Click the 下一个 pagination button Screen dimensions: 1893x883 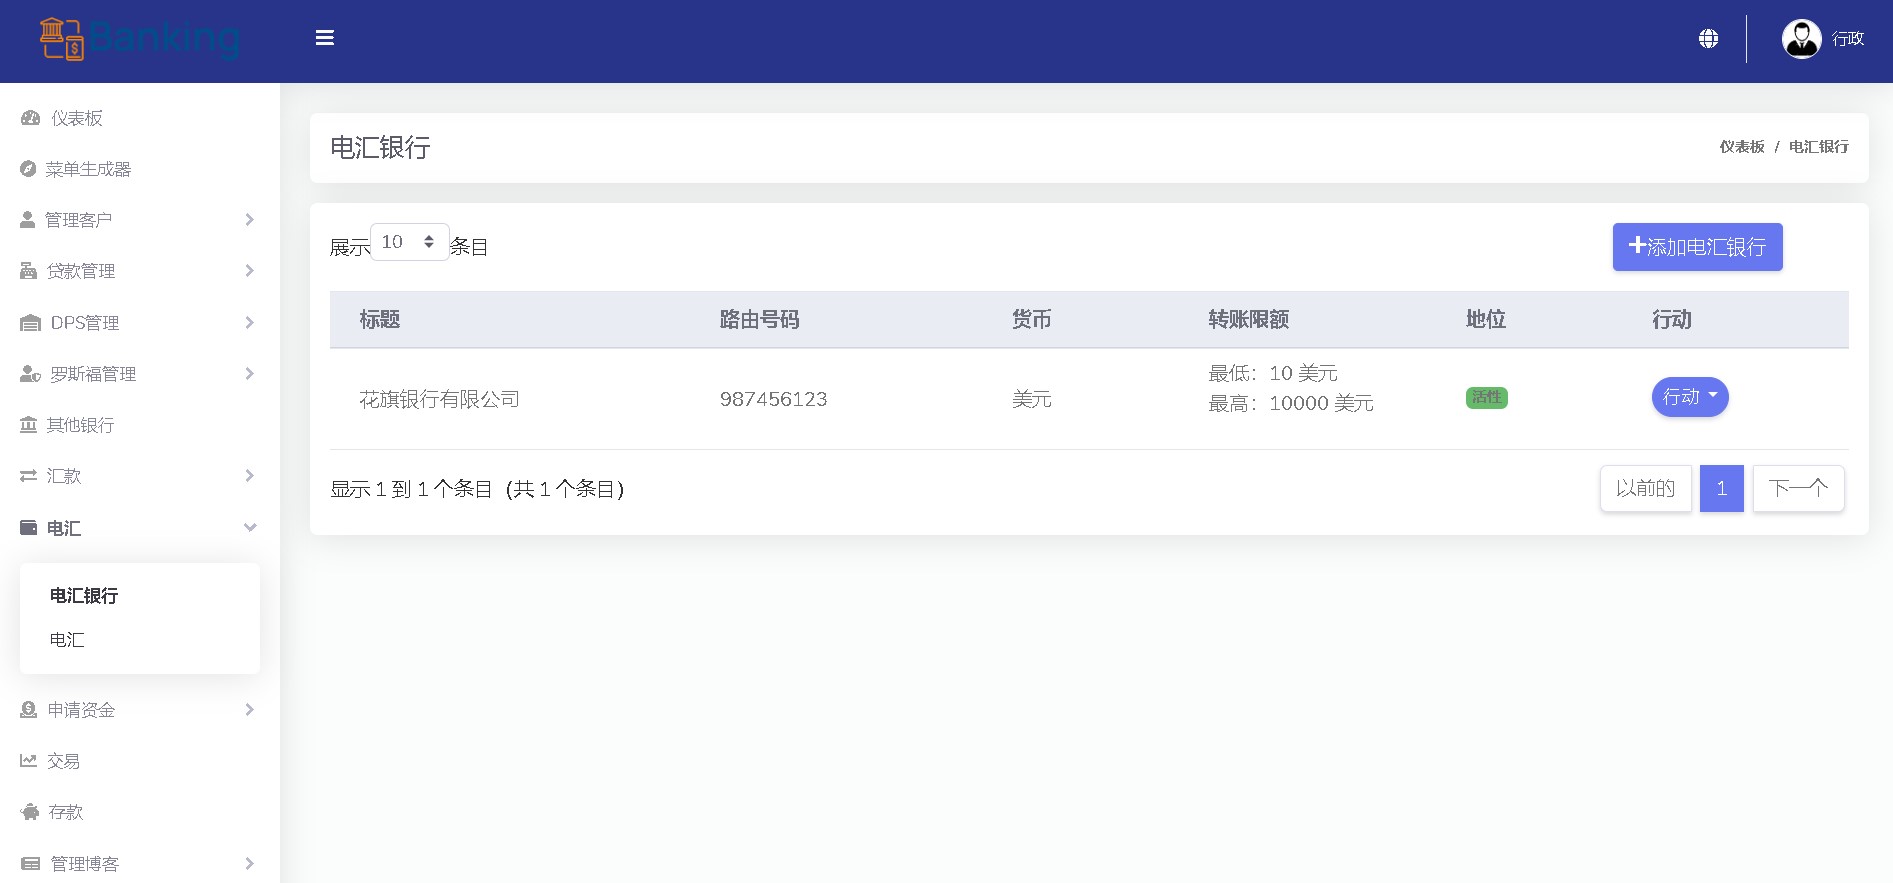(x=1799, y=488)
